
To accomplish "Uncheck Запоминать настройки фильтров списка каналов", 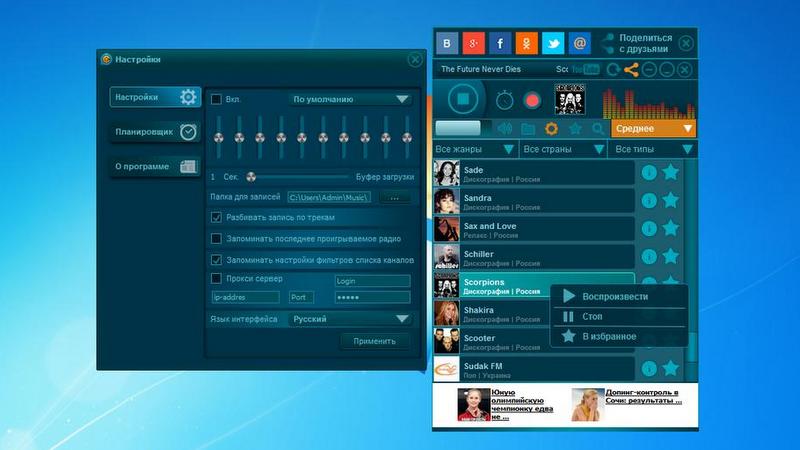I will [x=216, y=260].
